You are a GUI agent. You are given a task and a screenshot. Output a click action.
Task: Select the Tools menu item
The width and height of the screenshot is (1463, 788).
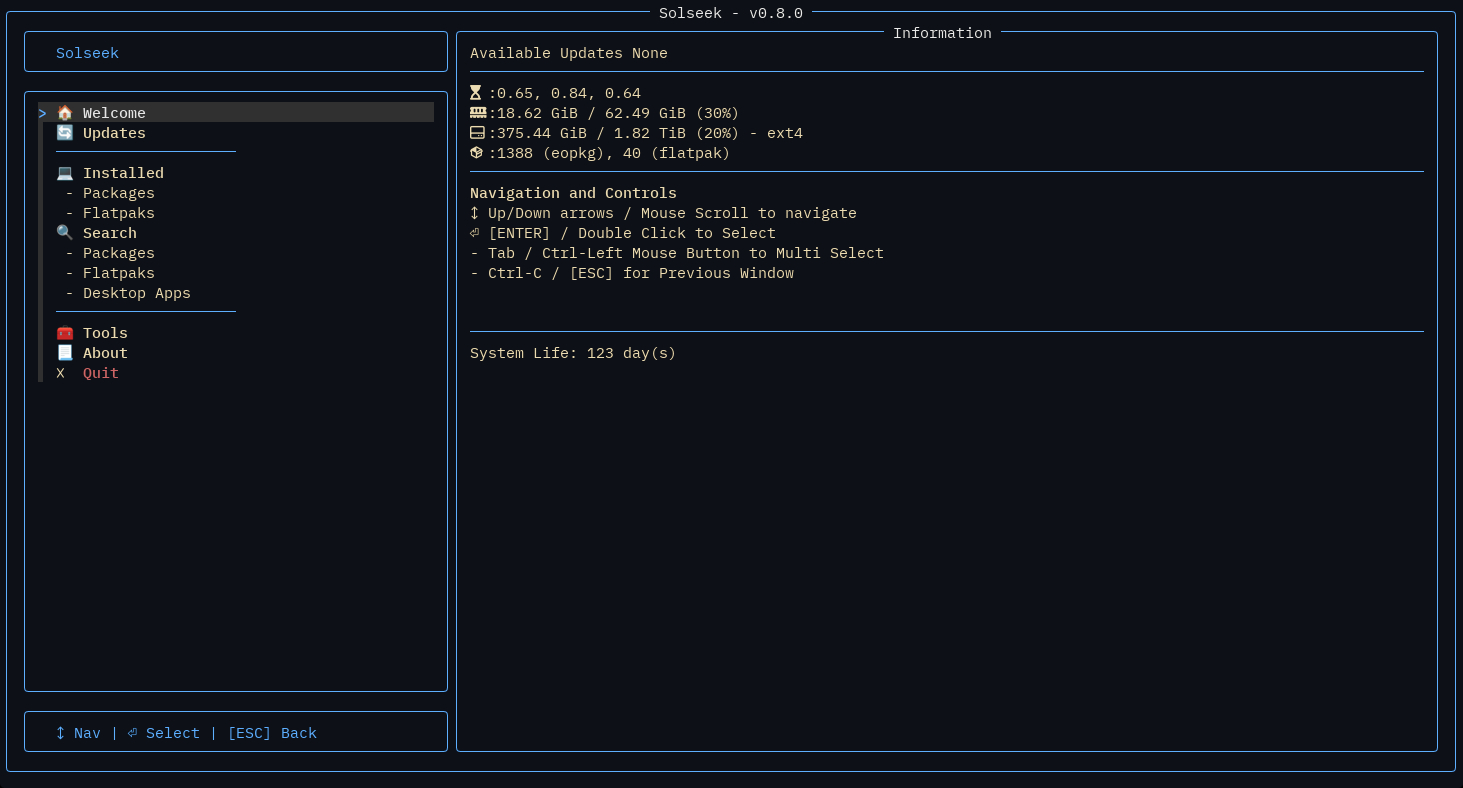point(105,333)
